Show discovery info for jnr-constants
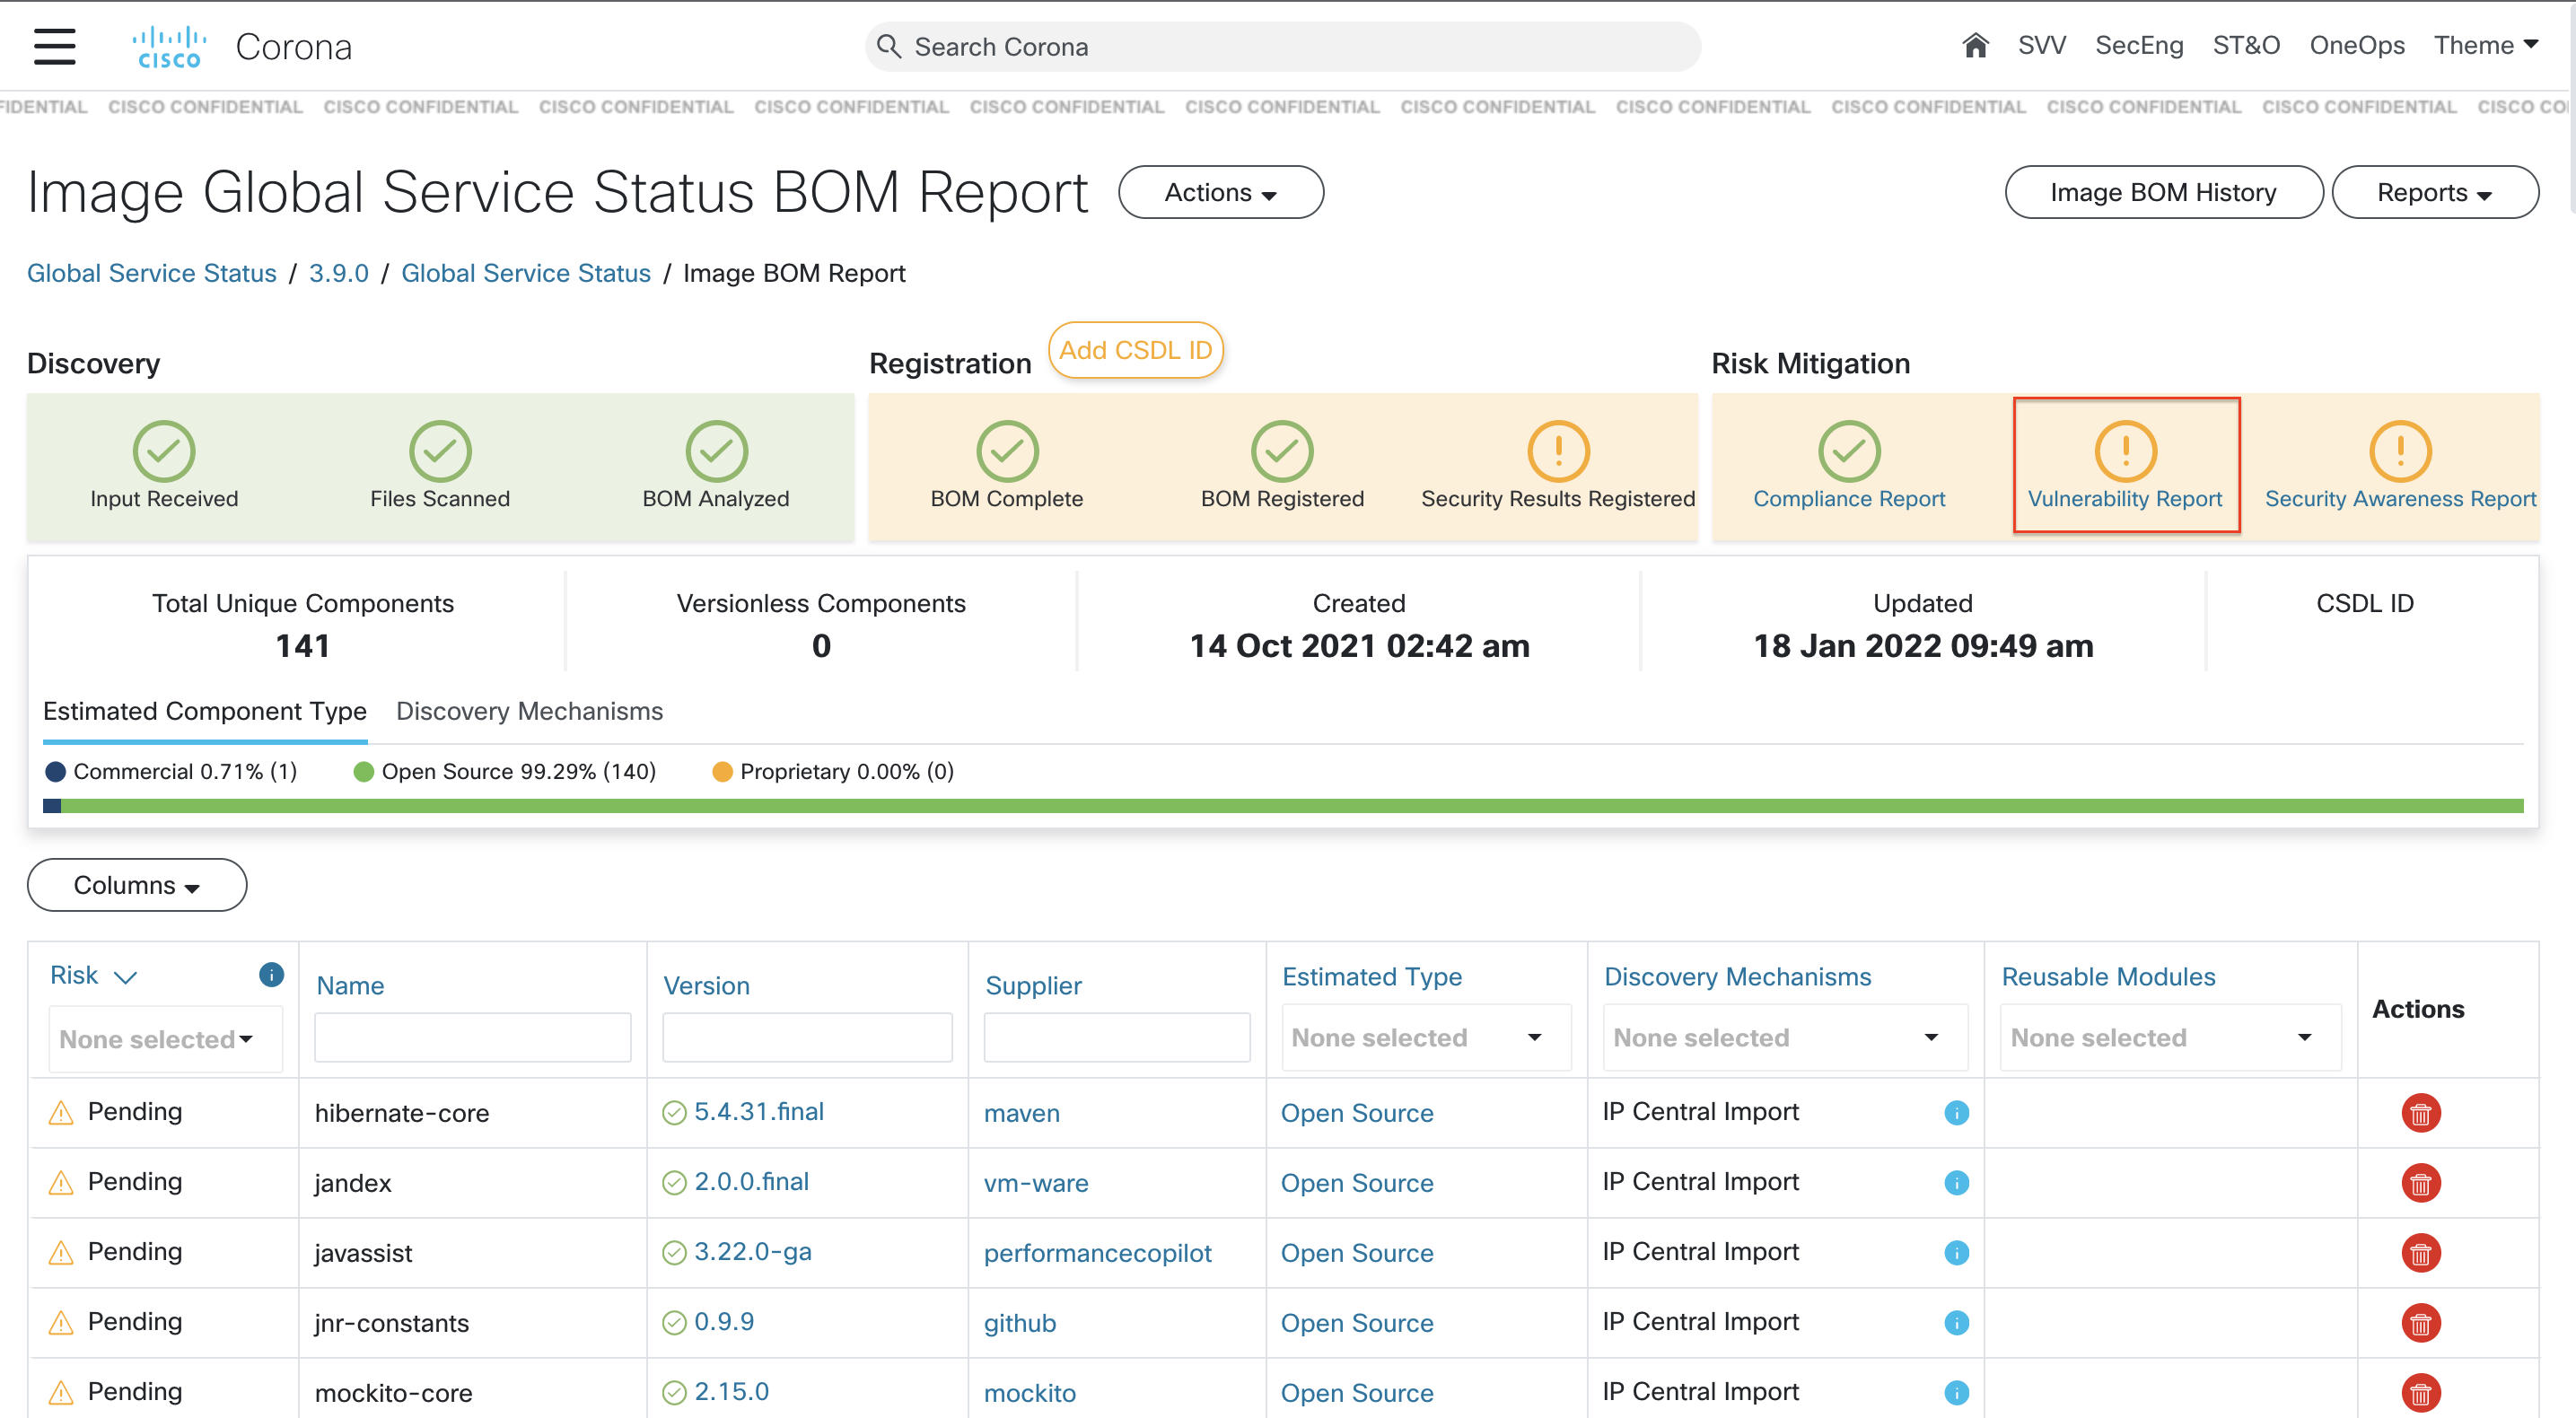This screenshot has height=1418, width=2576. pyautogui.click(x=1956, y=1323)
